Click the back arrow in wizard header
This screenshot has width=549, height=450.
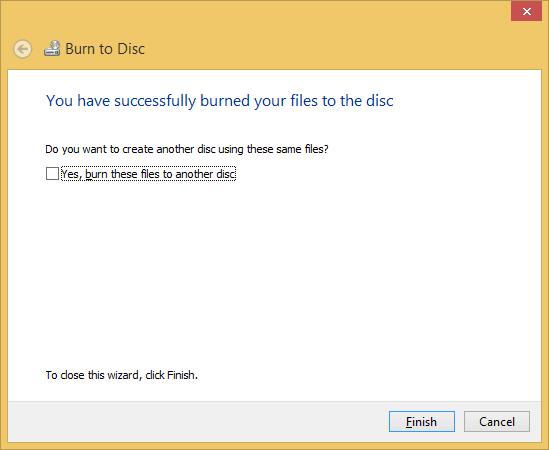click(23, 49)
